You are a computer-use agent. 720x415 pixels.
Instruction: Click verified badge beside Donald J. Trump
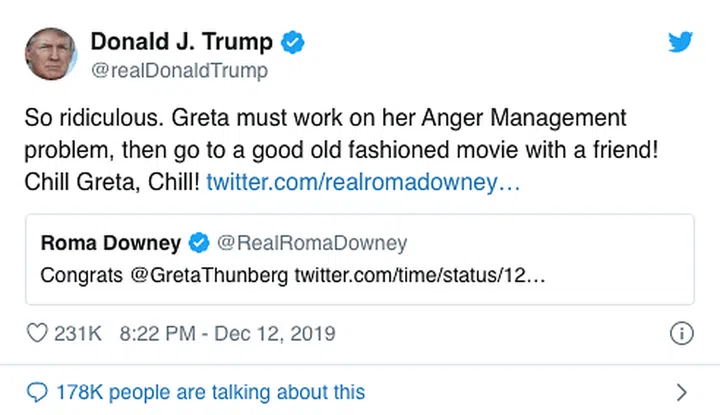293,42
